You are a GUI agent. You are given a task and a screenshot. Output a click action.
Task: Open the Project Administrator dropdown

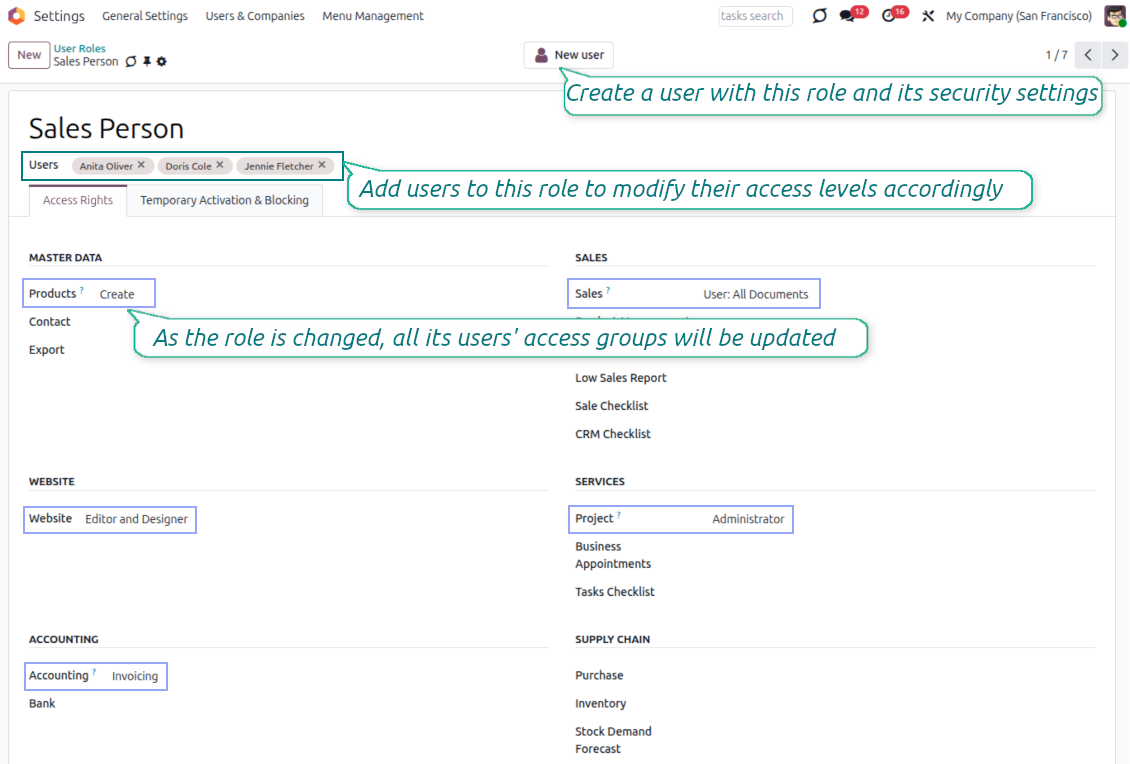(x=747, y=519)
